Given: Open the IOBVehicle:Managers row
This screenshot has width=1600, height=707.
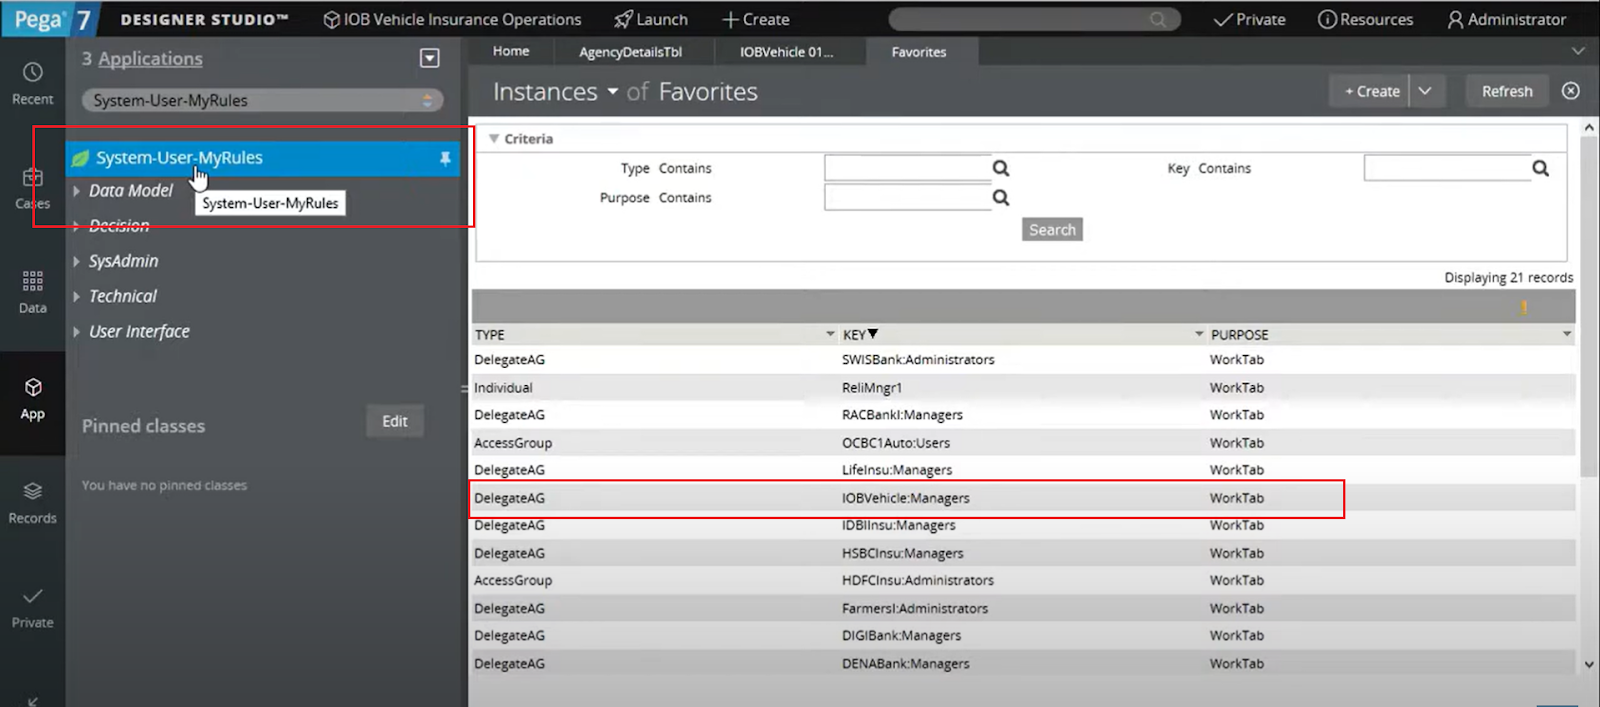Looking at the screenshot, I should [1022, 498].
